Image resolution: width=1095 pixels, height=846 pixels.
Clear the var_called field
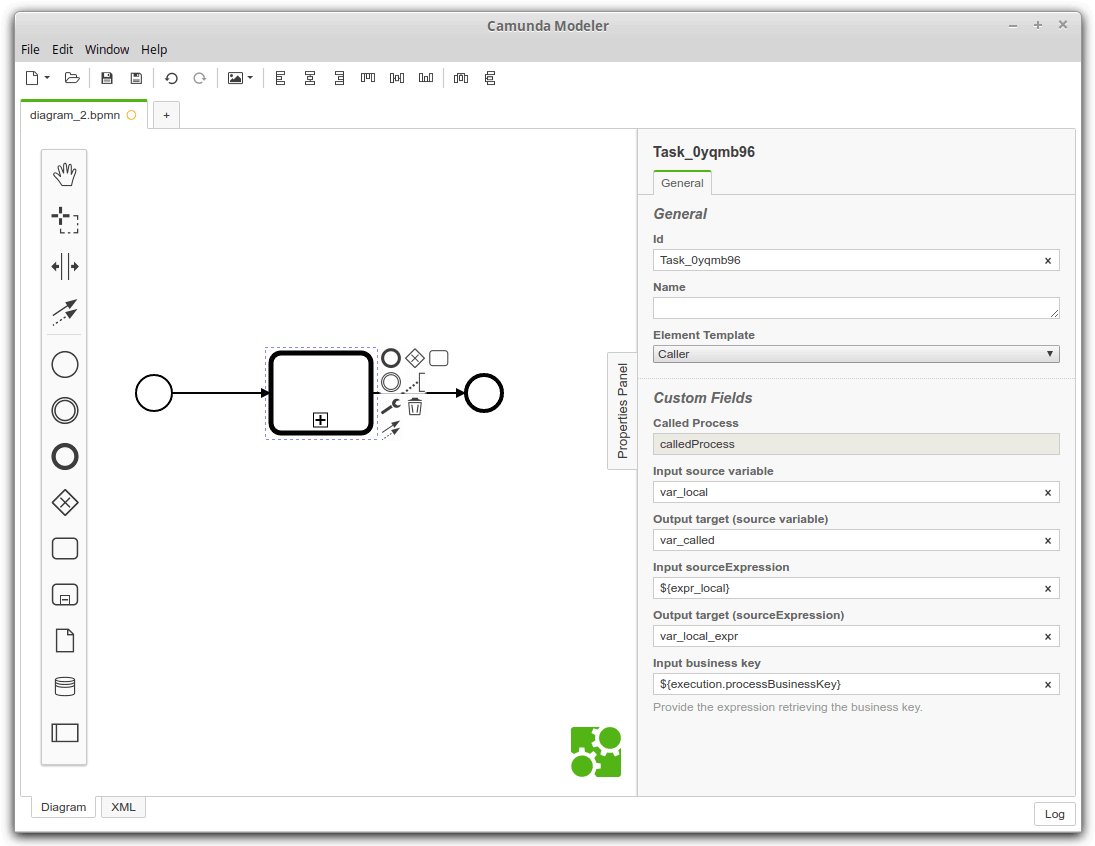pos(1048,541)
